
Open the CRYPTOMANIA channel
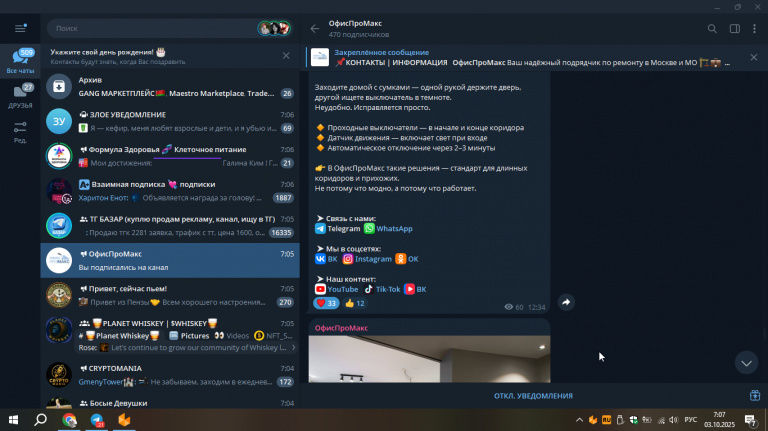(x=170, y=375)
